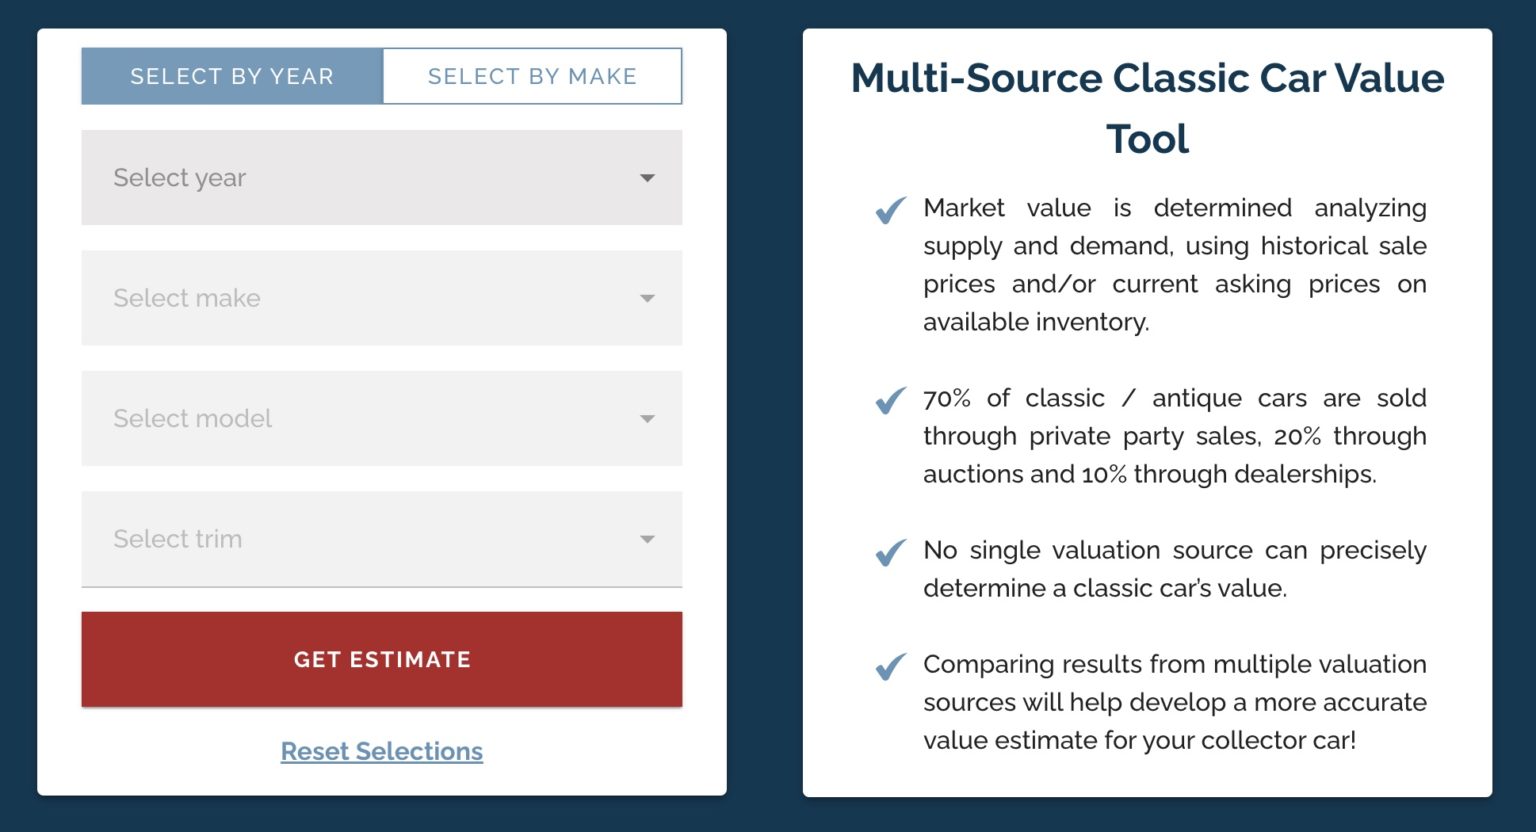Open the Select model dropdown
This screenshot has width=1536, height=832.
pos(380,419)
